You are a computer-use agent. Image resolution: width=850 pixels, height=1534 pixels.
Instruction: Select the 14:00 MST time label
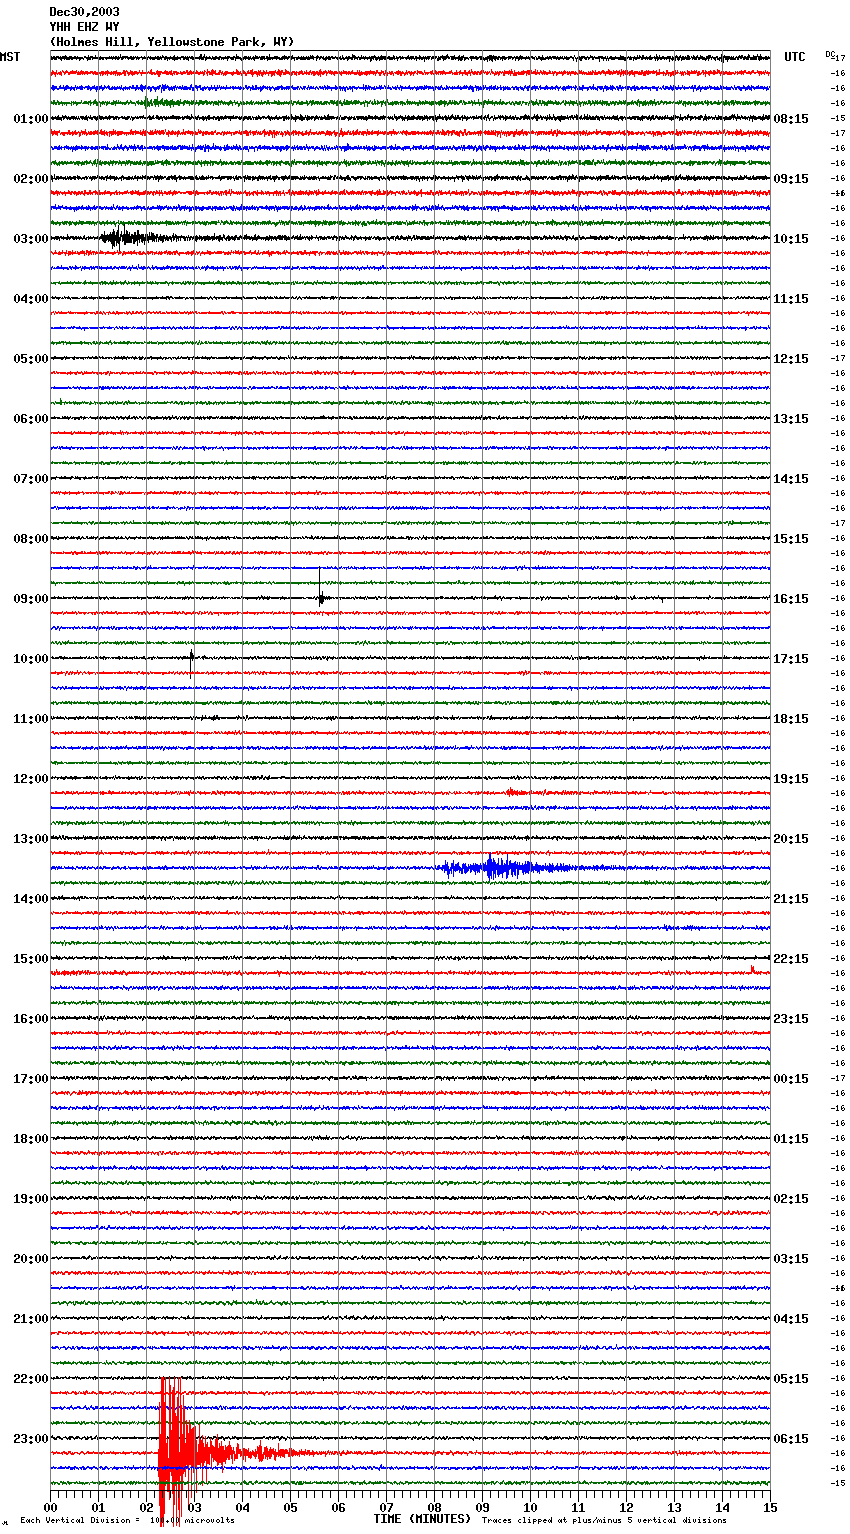31,899
